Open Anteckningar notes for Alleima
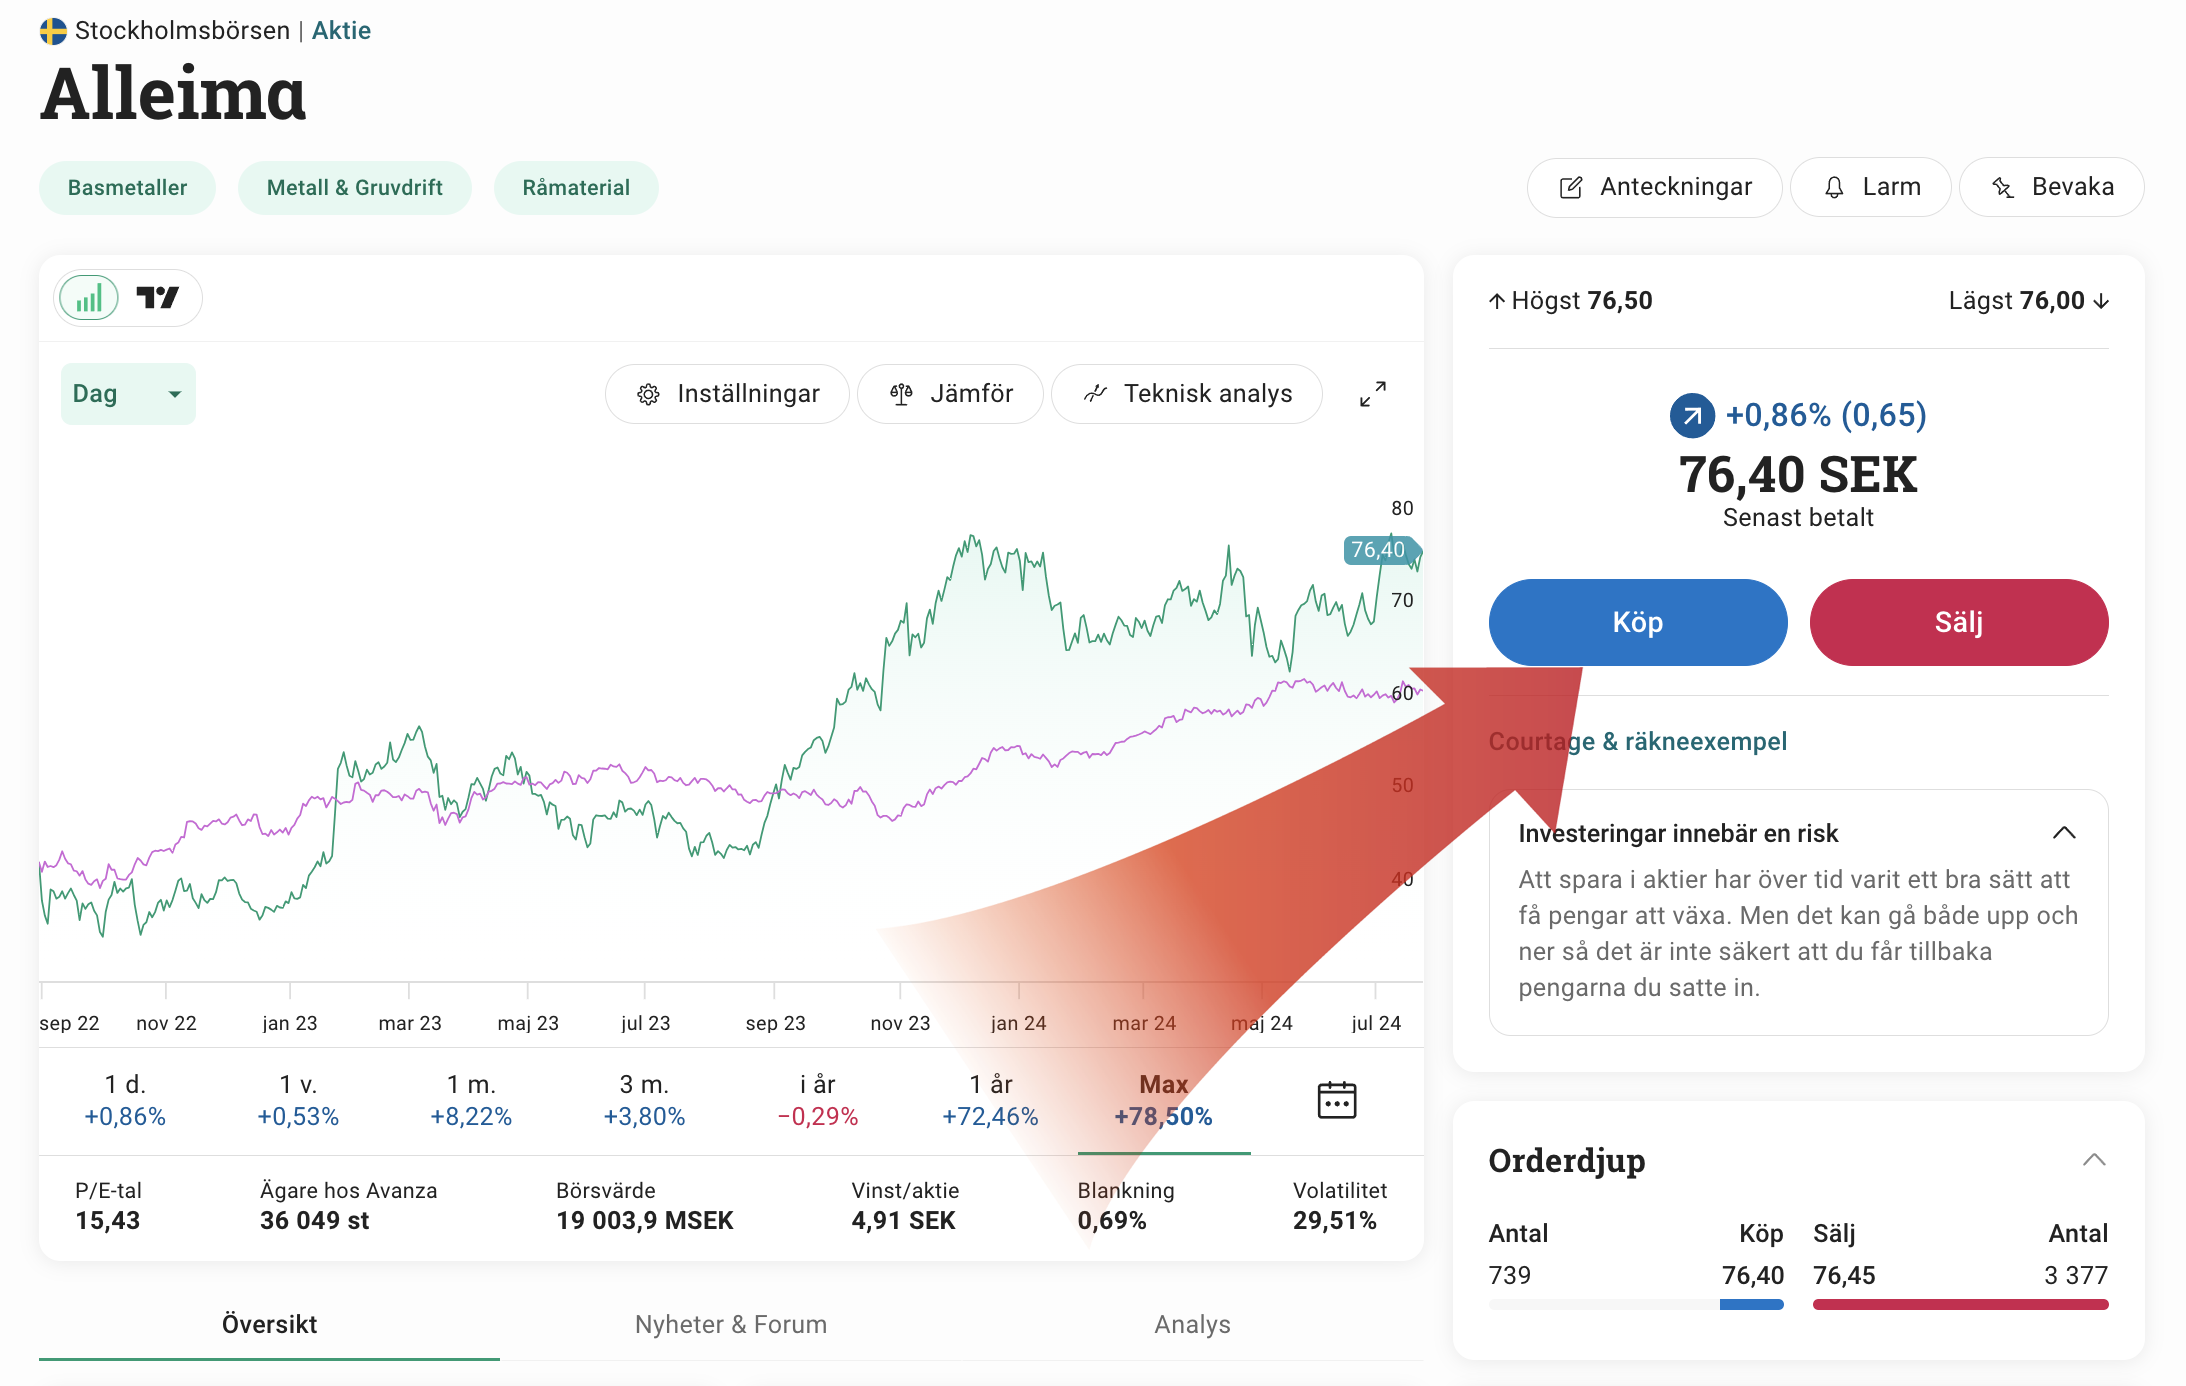 1655,187
